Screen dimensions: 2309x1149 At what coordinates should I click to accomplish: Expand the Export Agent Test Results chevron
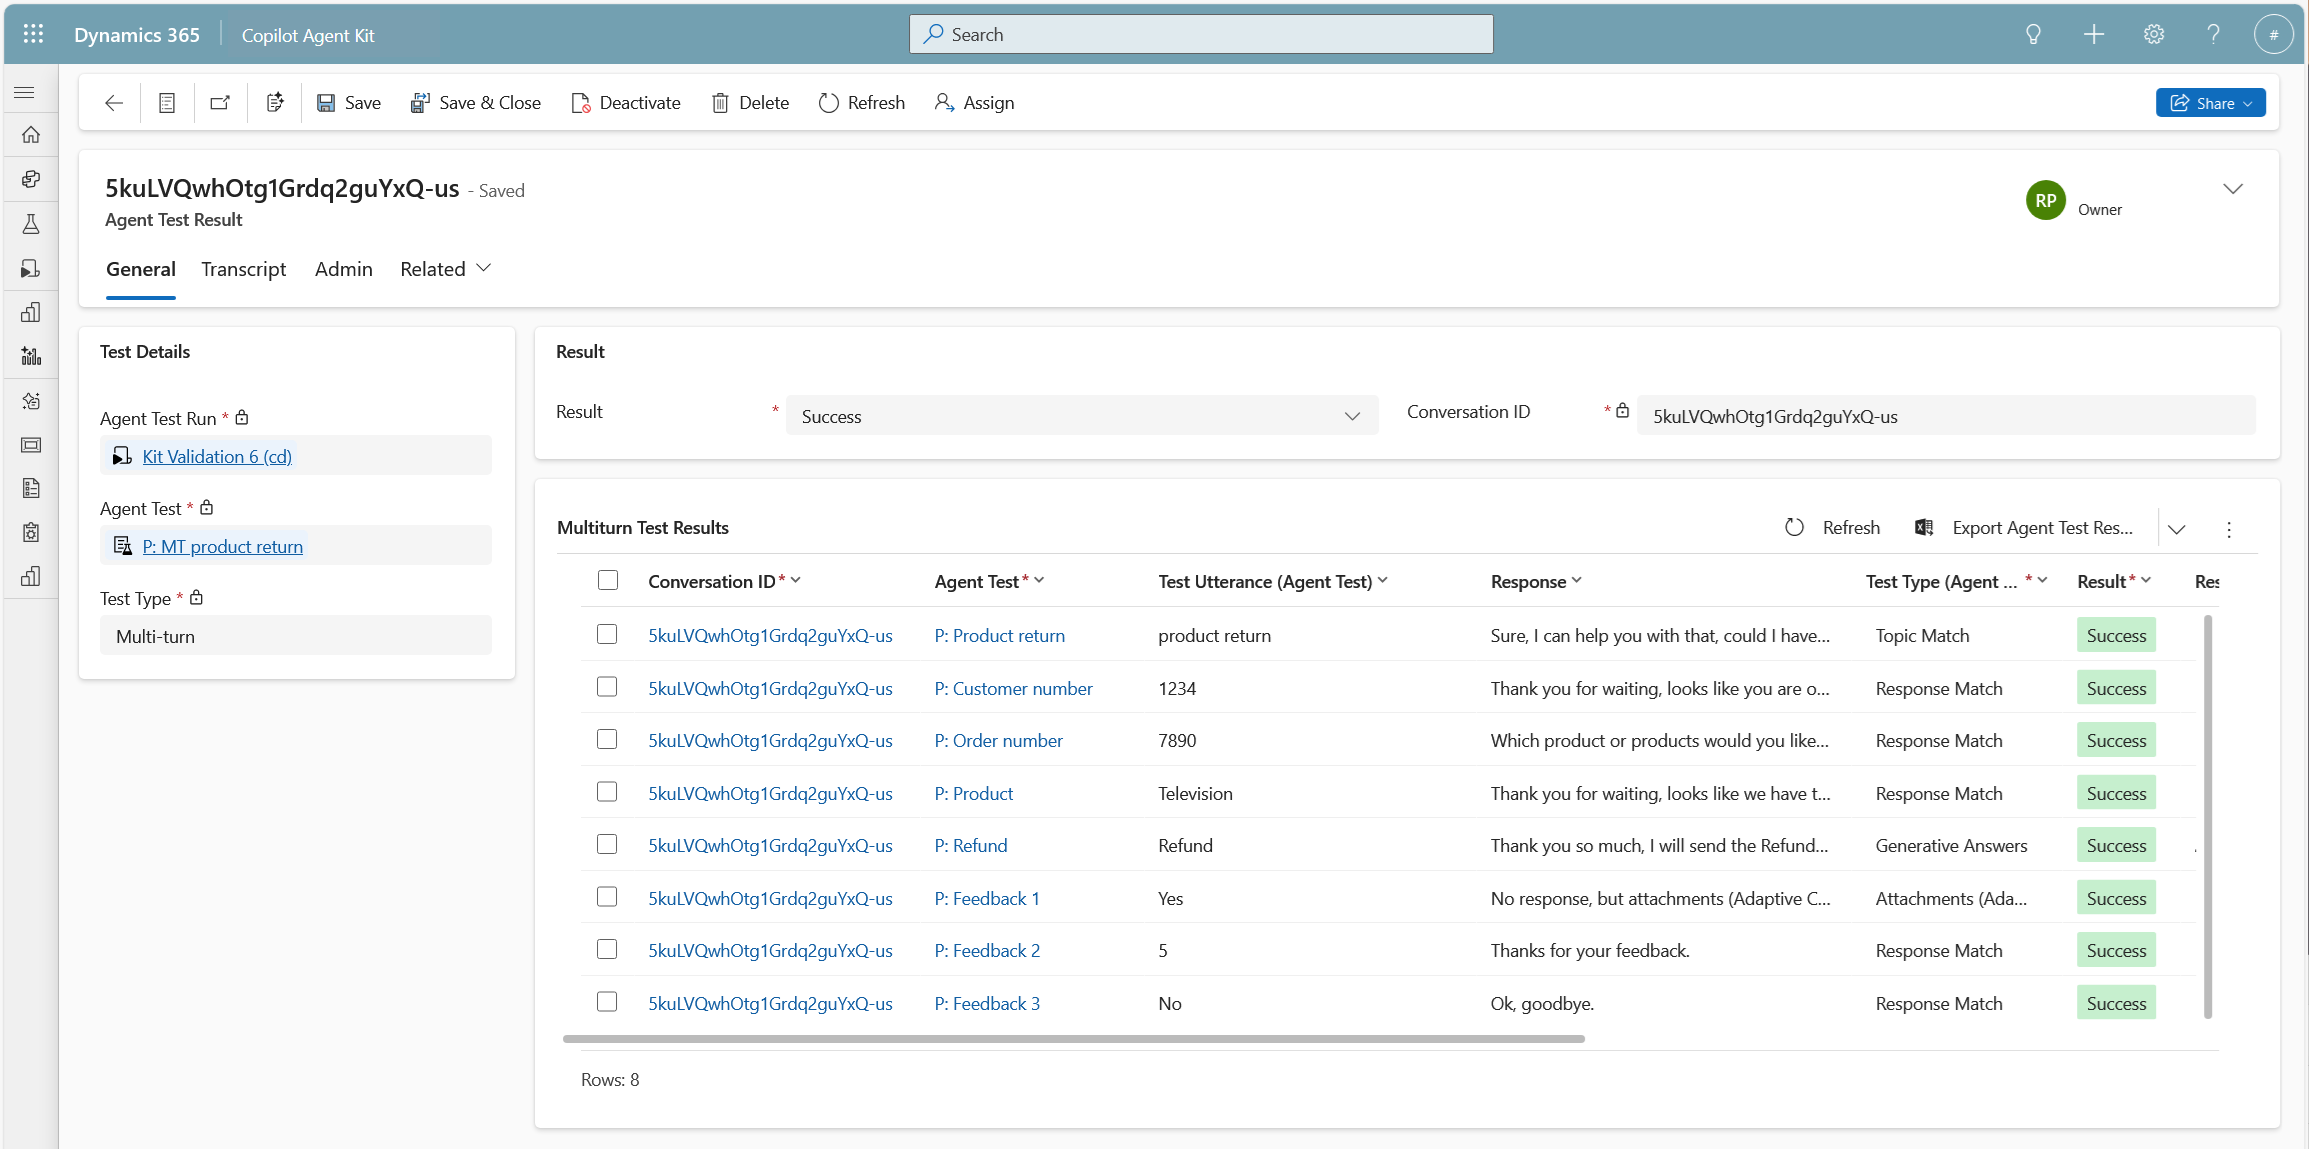2177,529
